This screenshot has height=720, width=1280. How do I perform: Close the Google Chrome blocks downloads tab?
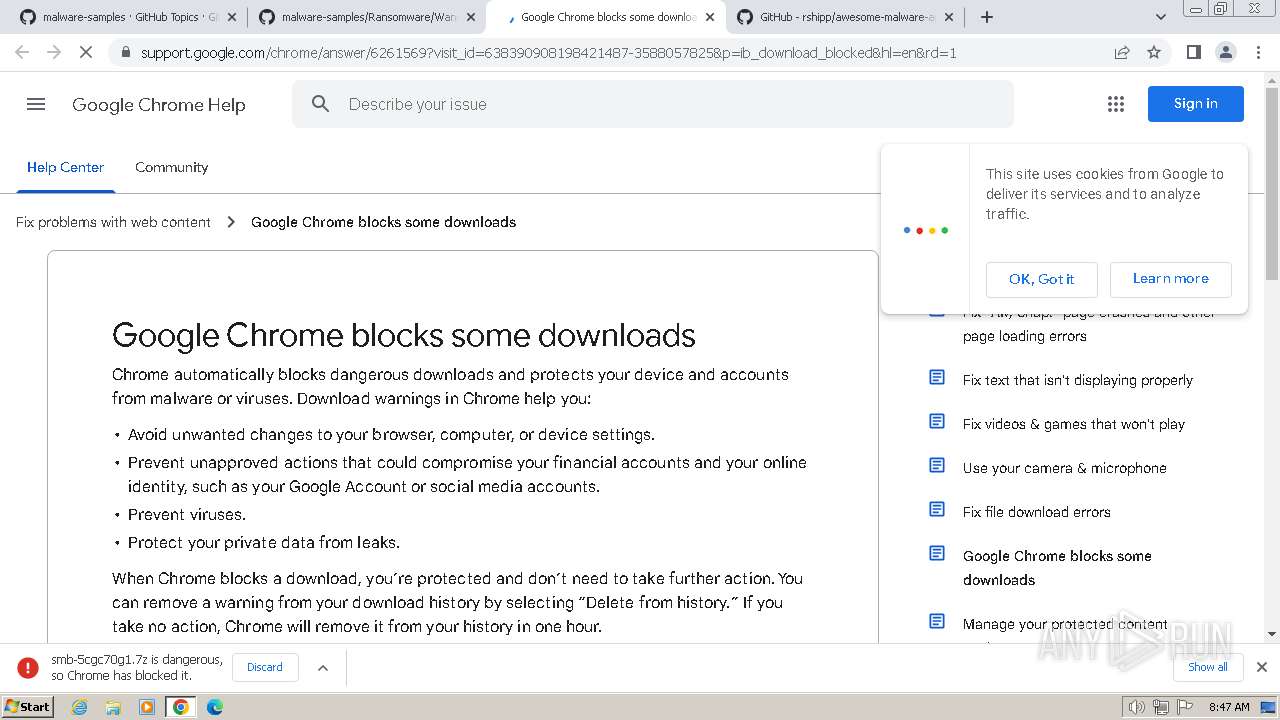pyautogui.click(x=710, y=17)
